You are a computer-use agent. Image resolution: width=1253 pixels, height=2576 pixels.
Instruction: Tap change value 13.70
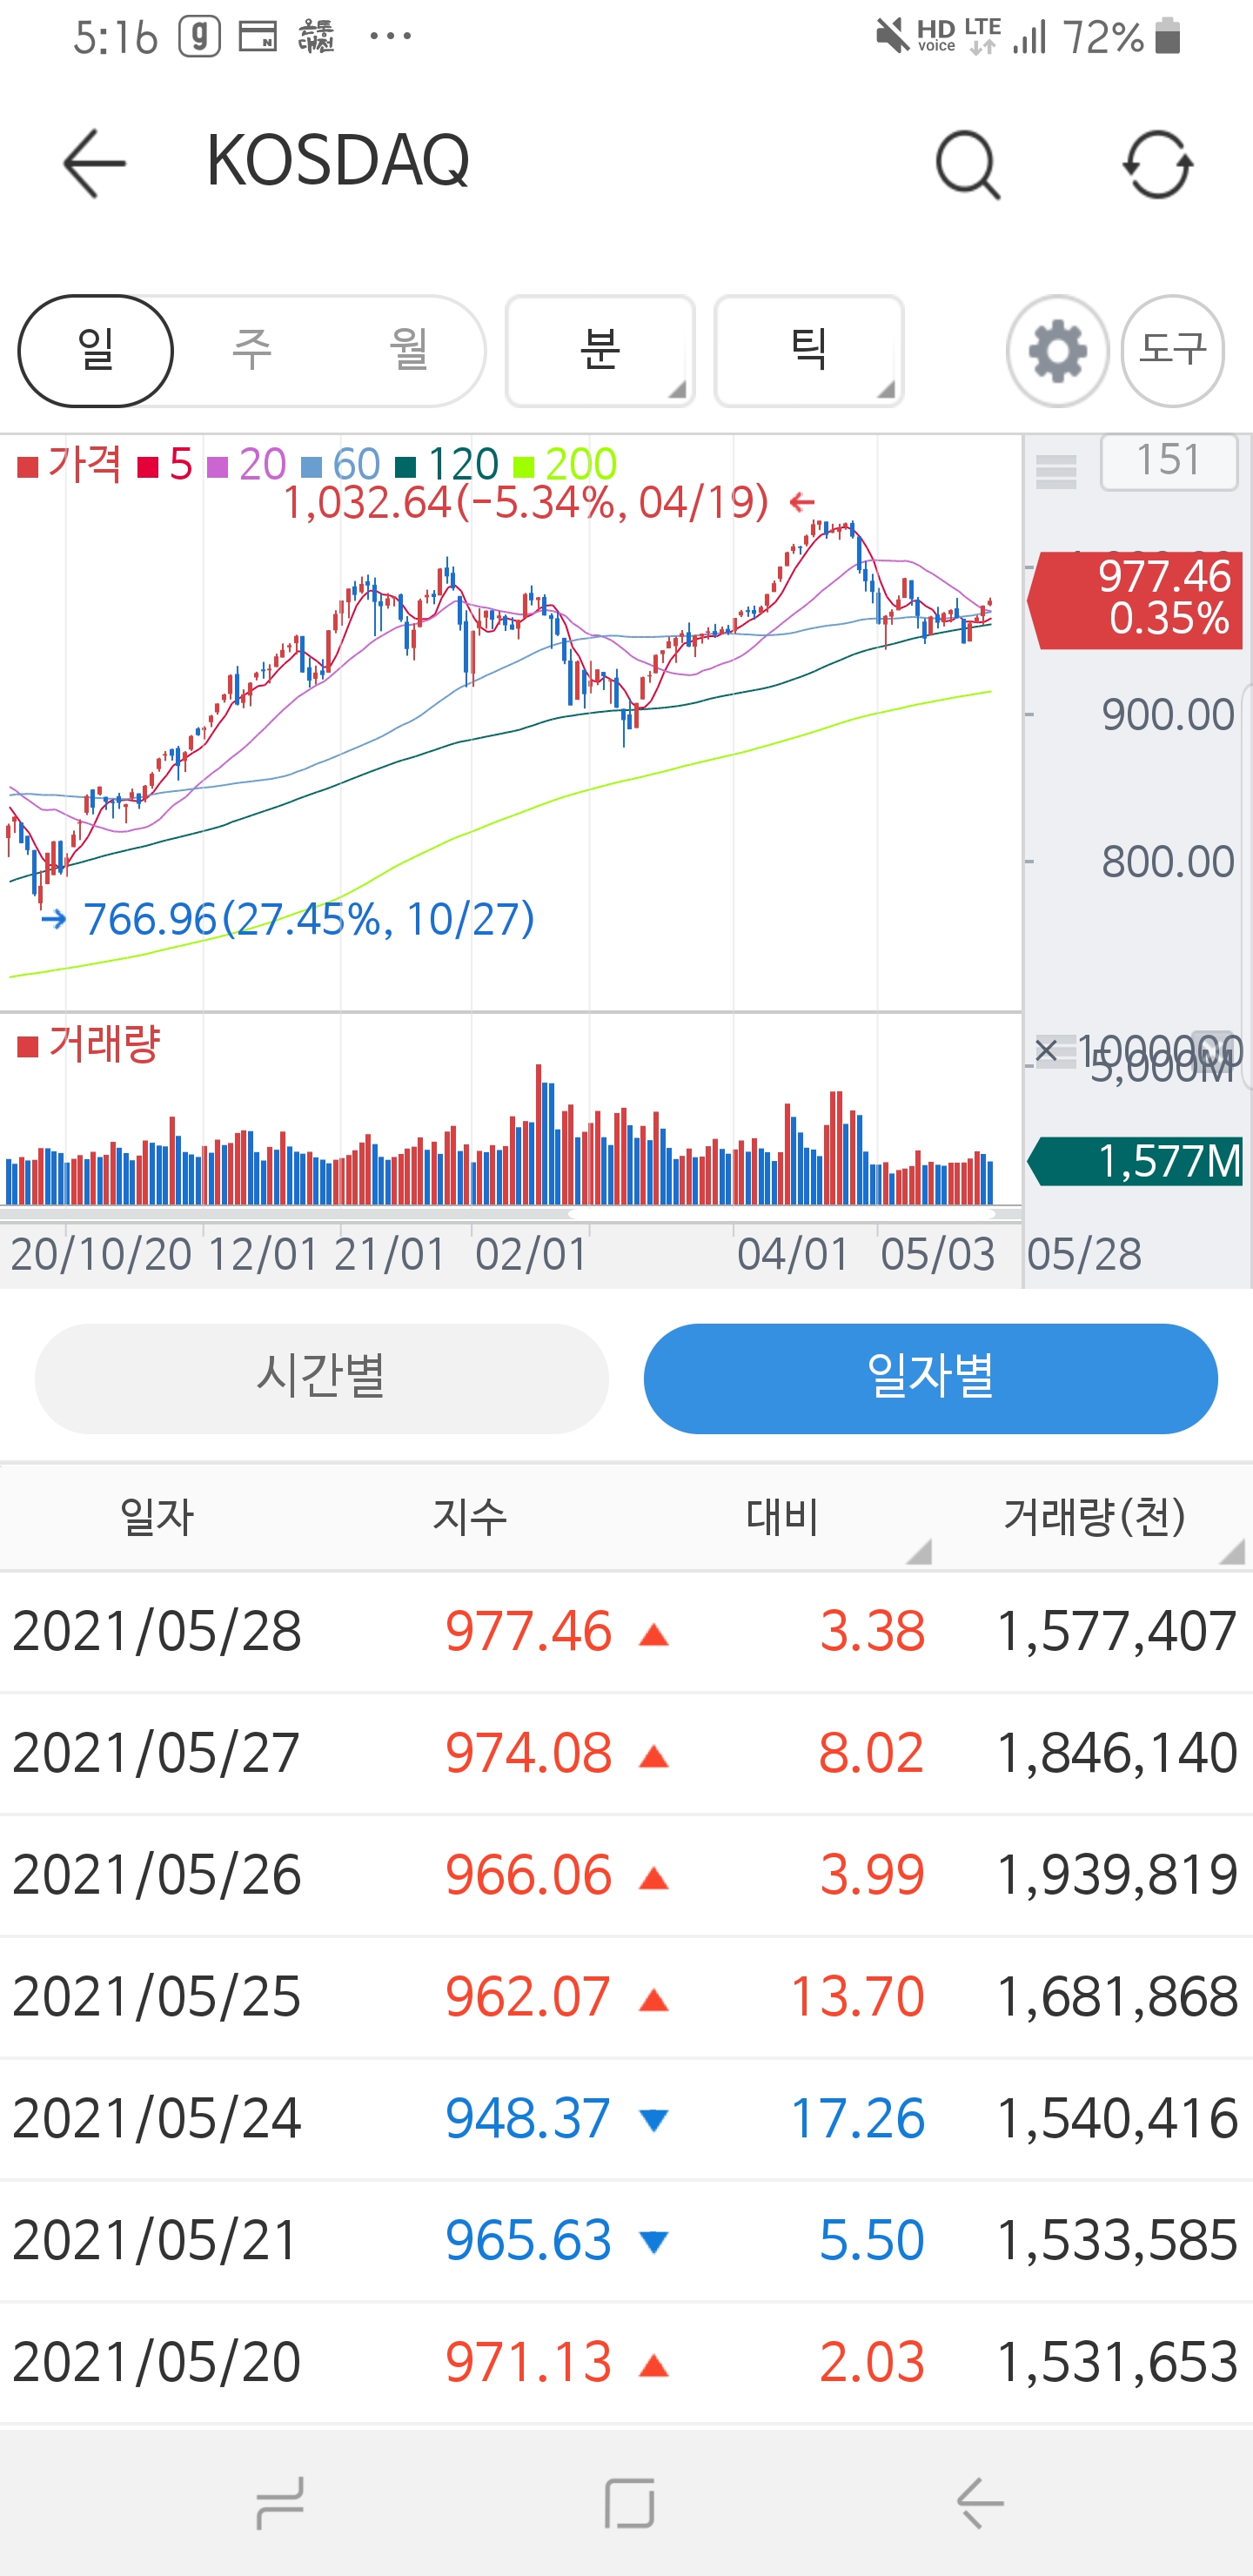point(858,1997)
